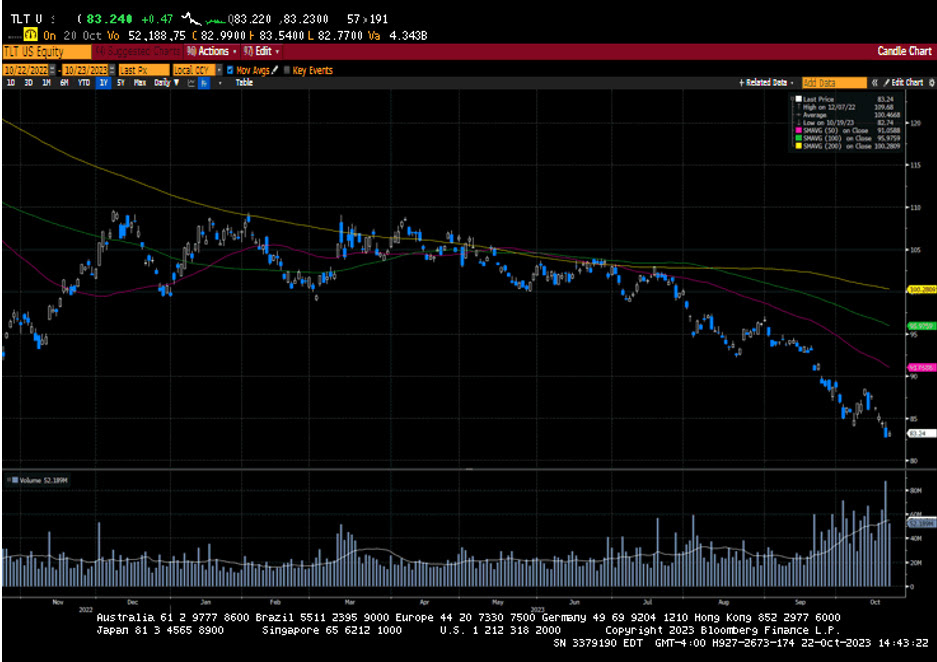Click pencil icon next to Mov Avgs
The height and width of the screenshot is (662, 937).
pyautogui.click(x=274, y=70)
